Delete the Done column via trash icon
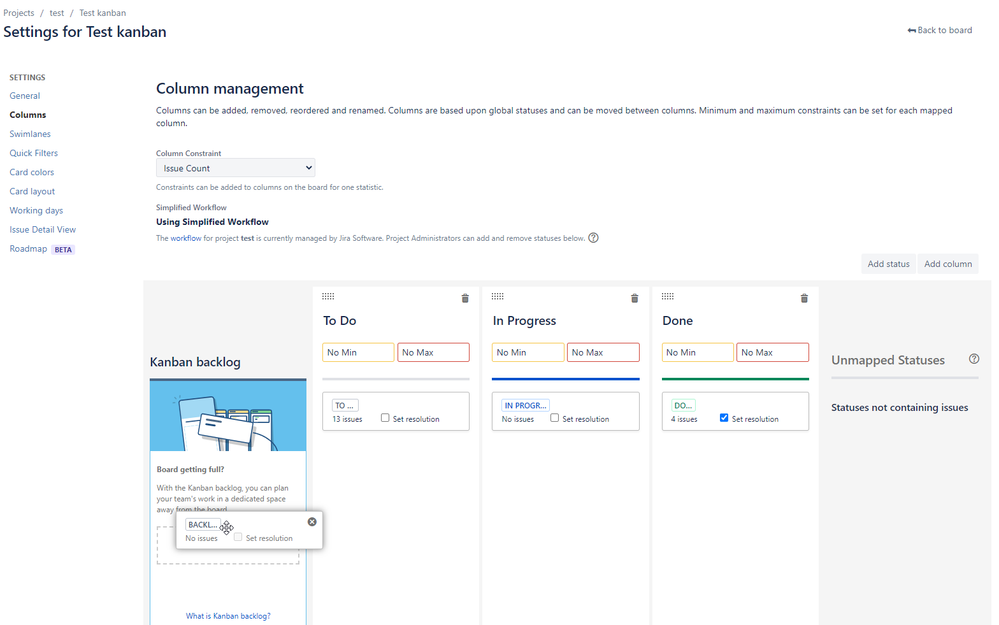 (x=804, y=298)
